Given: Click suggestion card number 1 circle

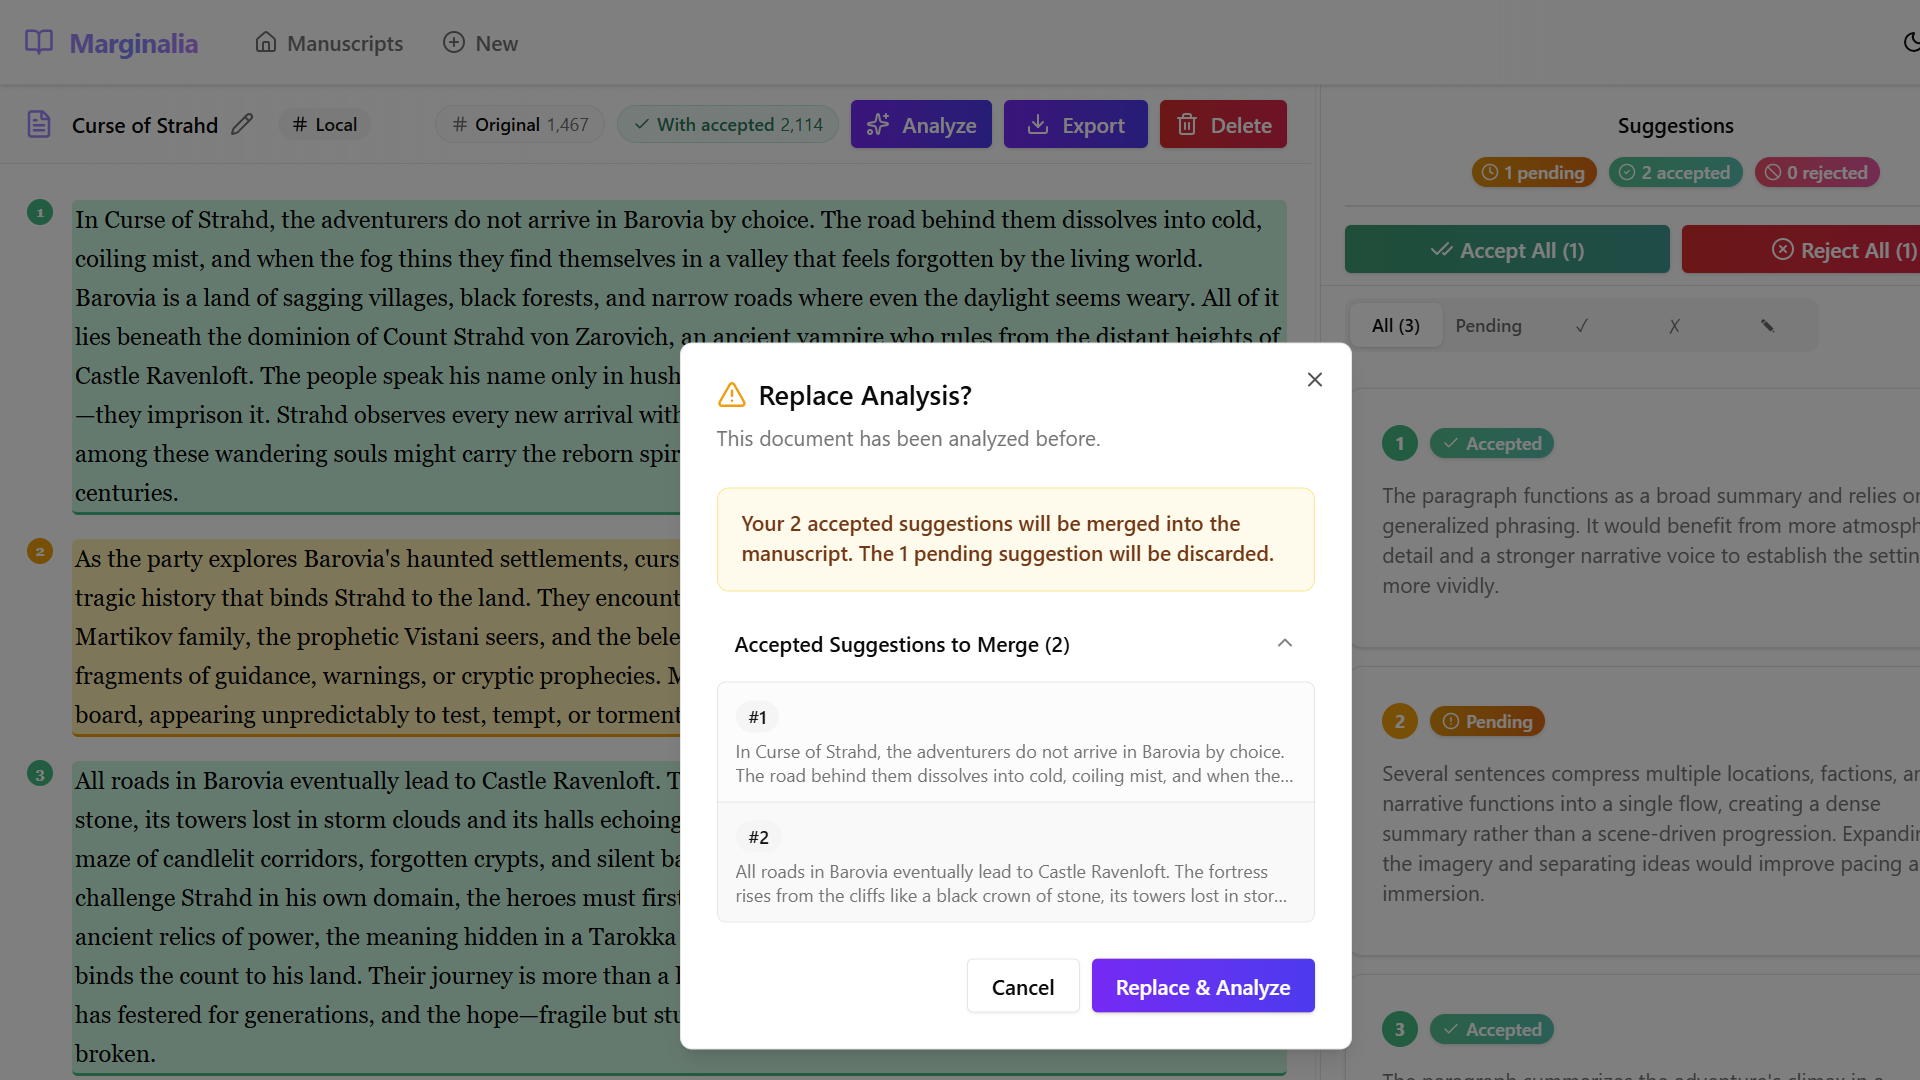Looking at the screenshot, I should 1400,443.
